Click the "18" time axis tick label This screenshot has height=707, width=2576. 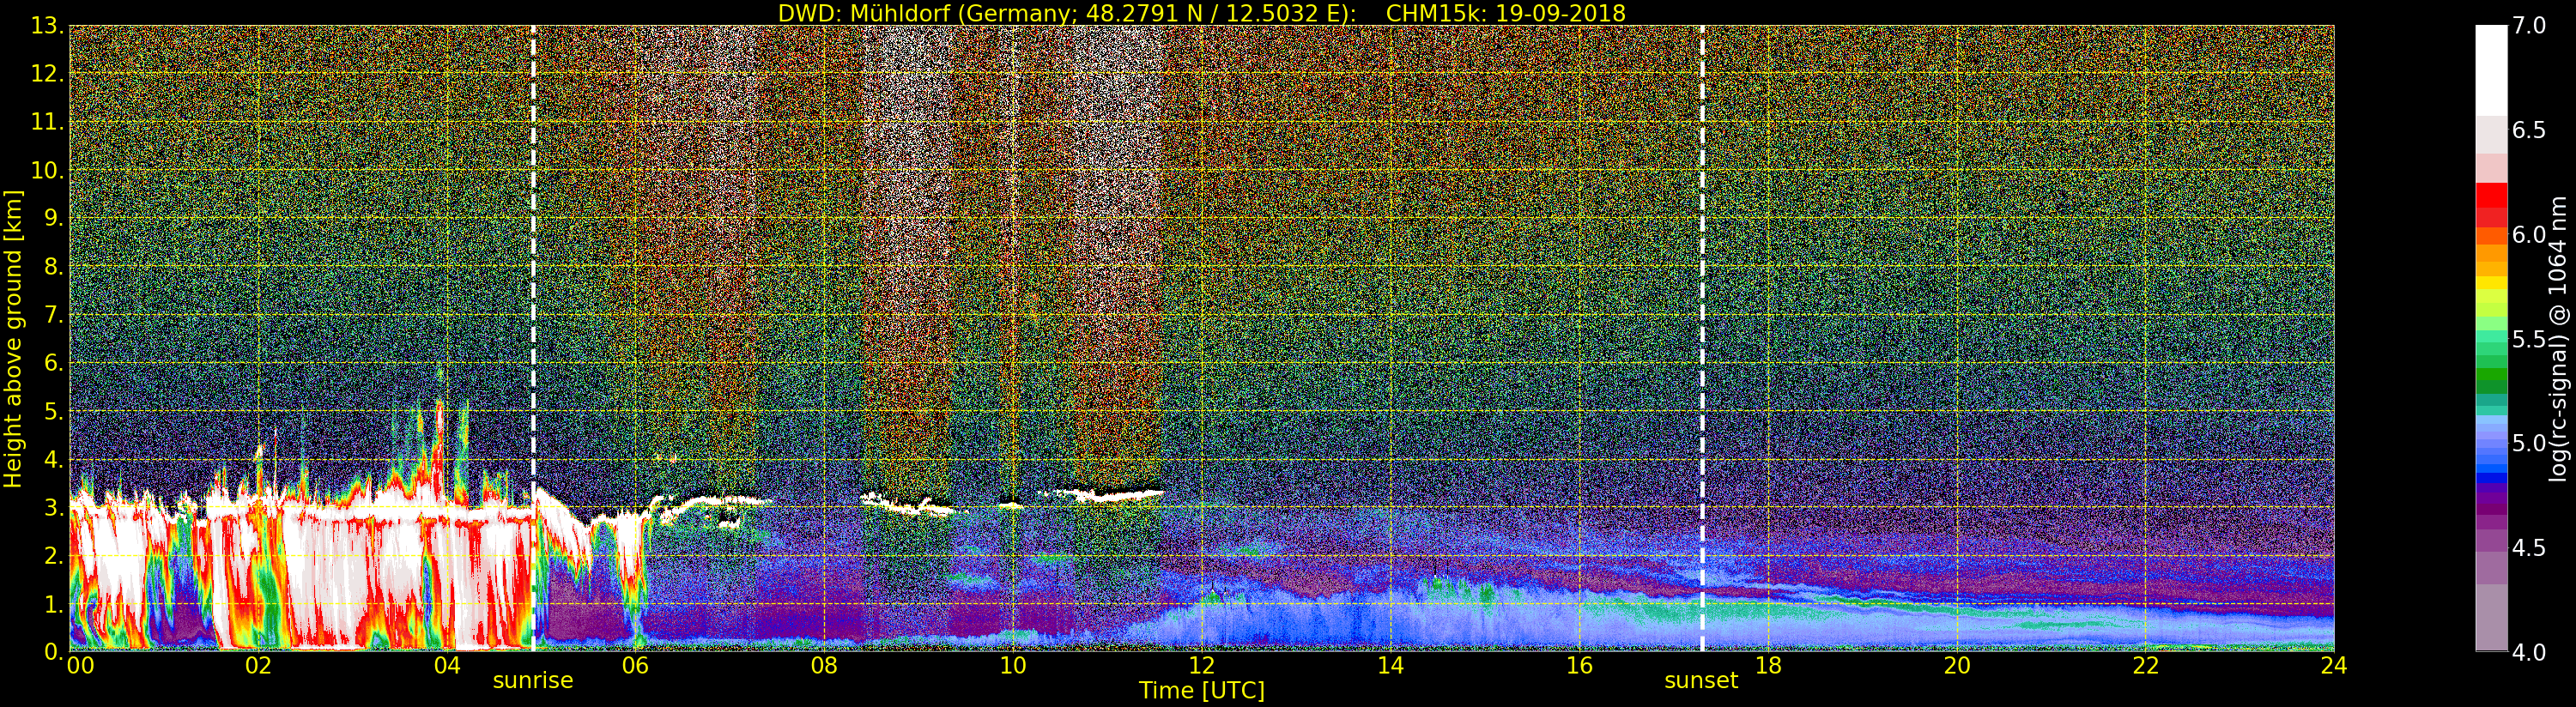1768,666
